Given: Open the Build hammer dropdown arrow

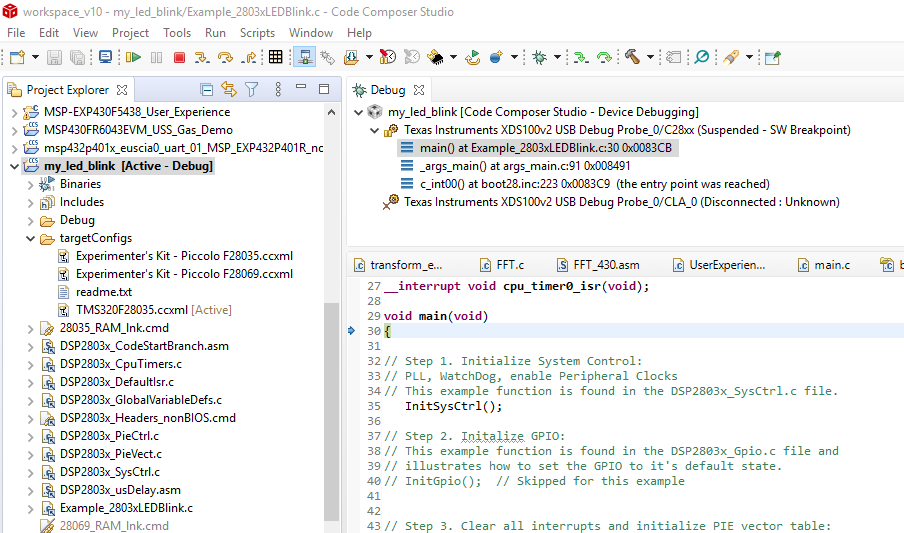Looking at the screenshot, I should (650, 57).
